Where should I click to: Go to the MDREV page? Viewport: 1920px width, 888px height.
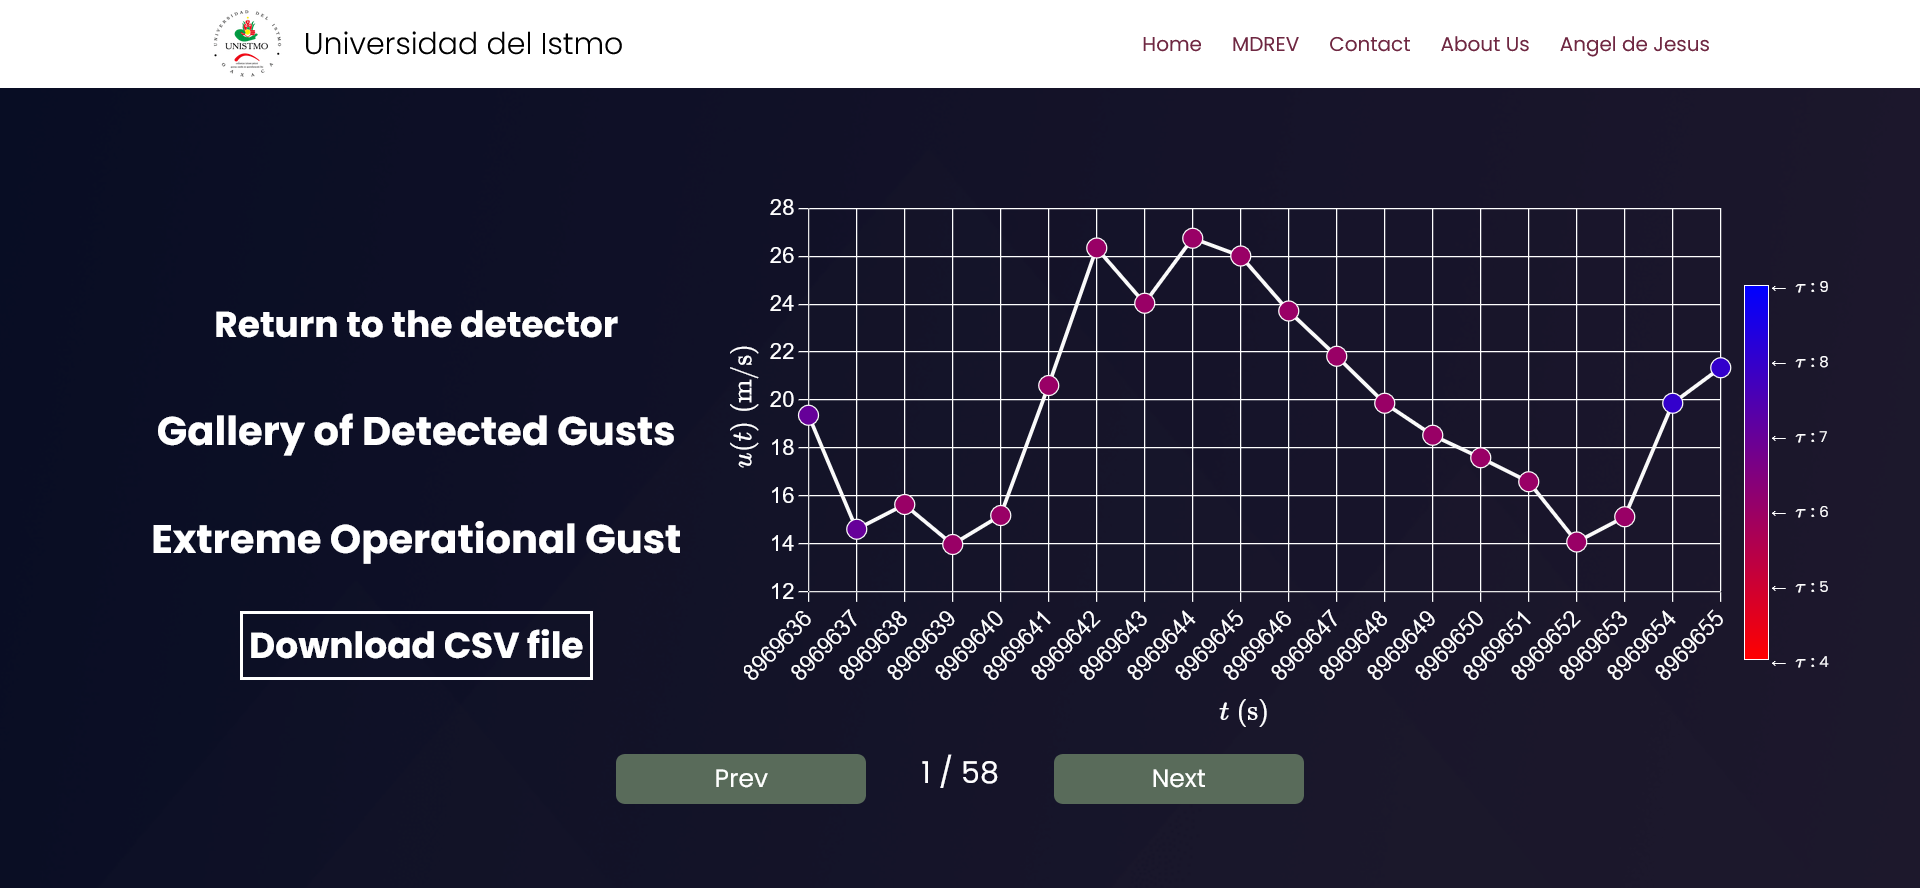pyautogui.click(x=1265, y=44)
